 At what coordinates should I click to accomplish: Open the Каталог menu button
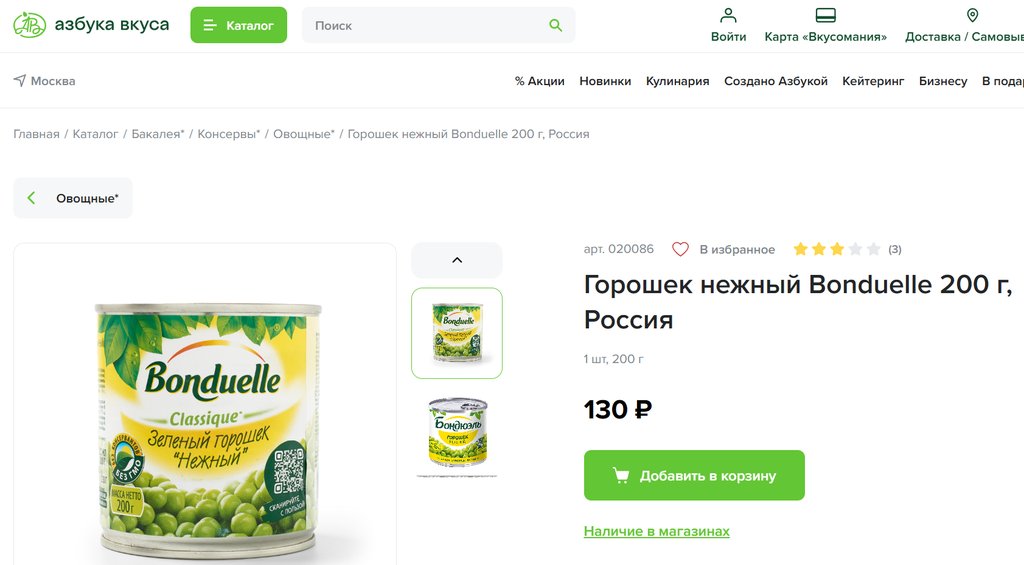(238, 25)
